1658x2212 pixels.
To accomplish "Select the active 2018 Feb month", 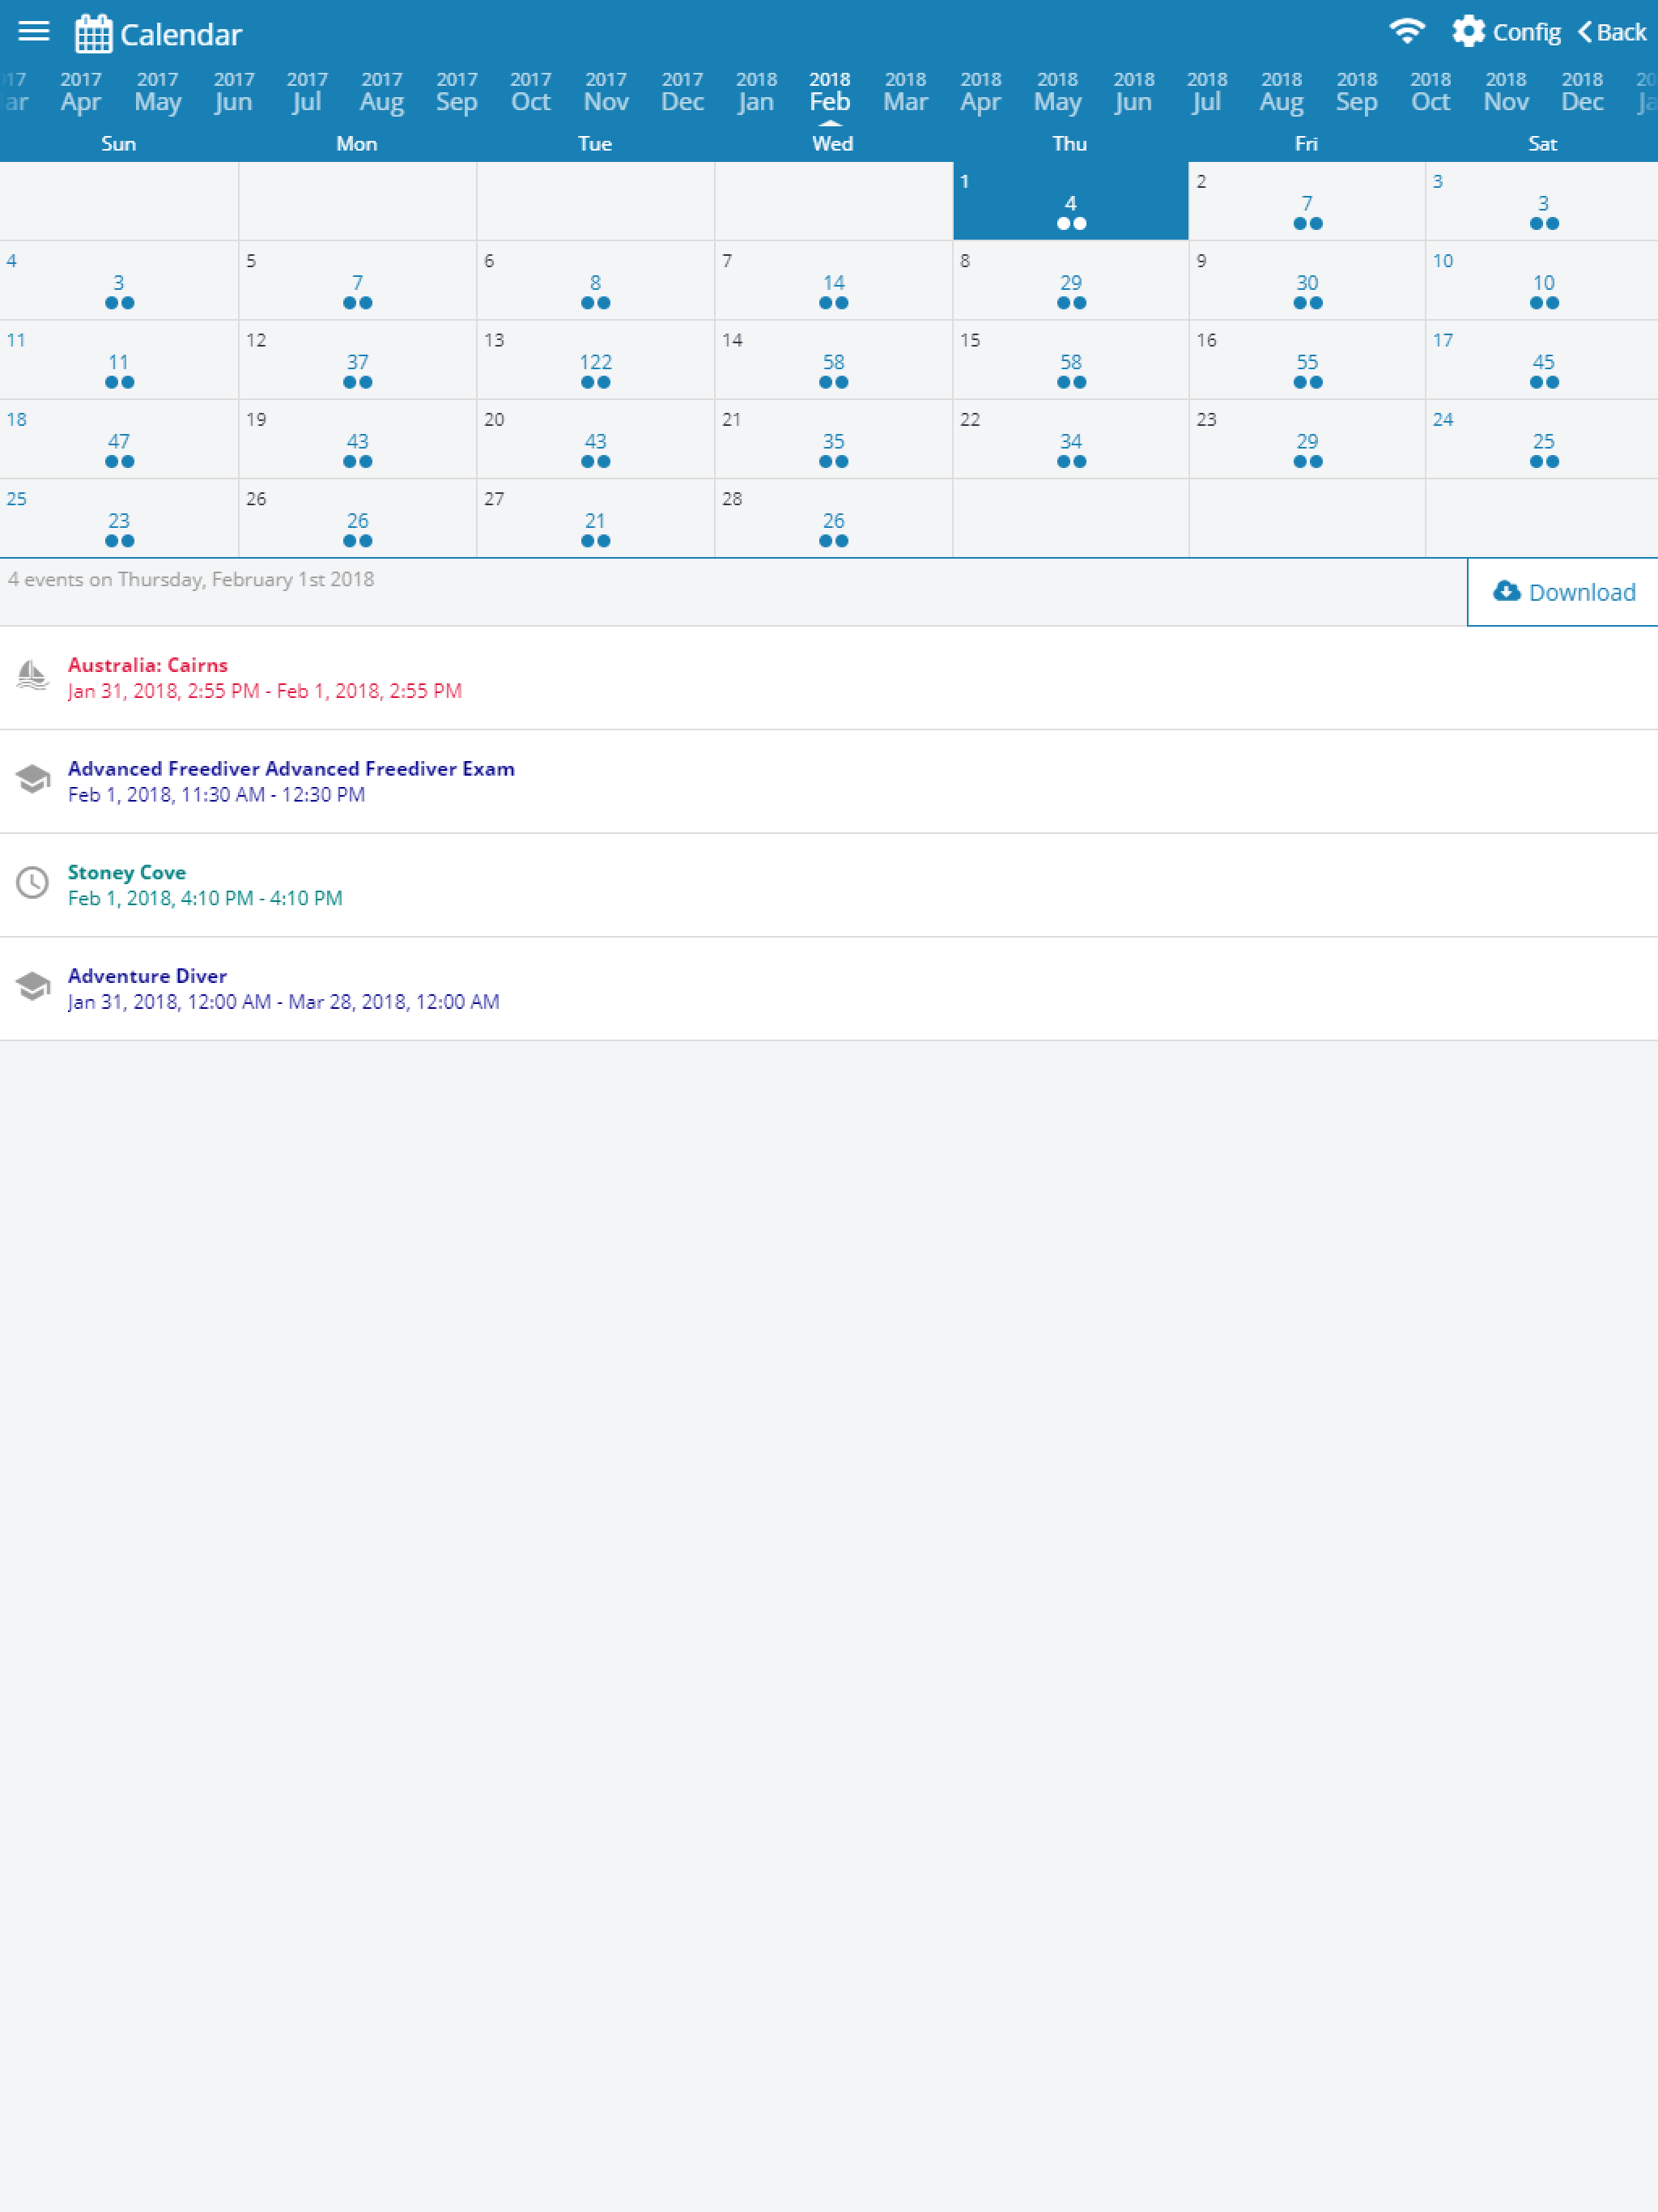I will tap(830, 92).
